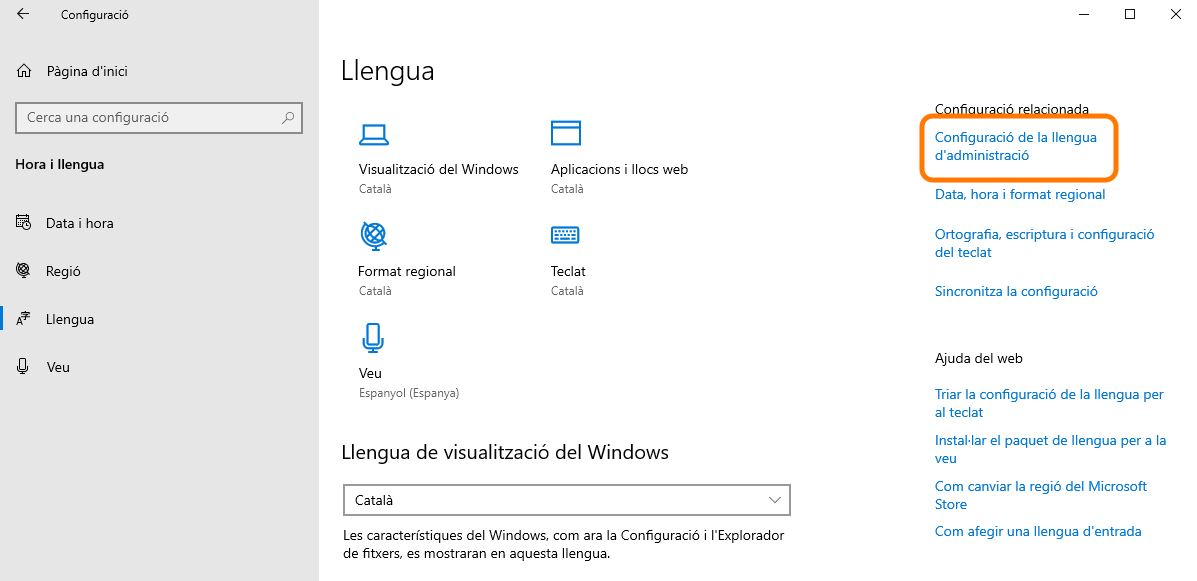Click the back arrow icon
Viewport: 1197px width, 581px height.
(23, 15)
